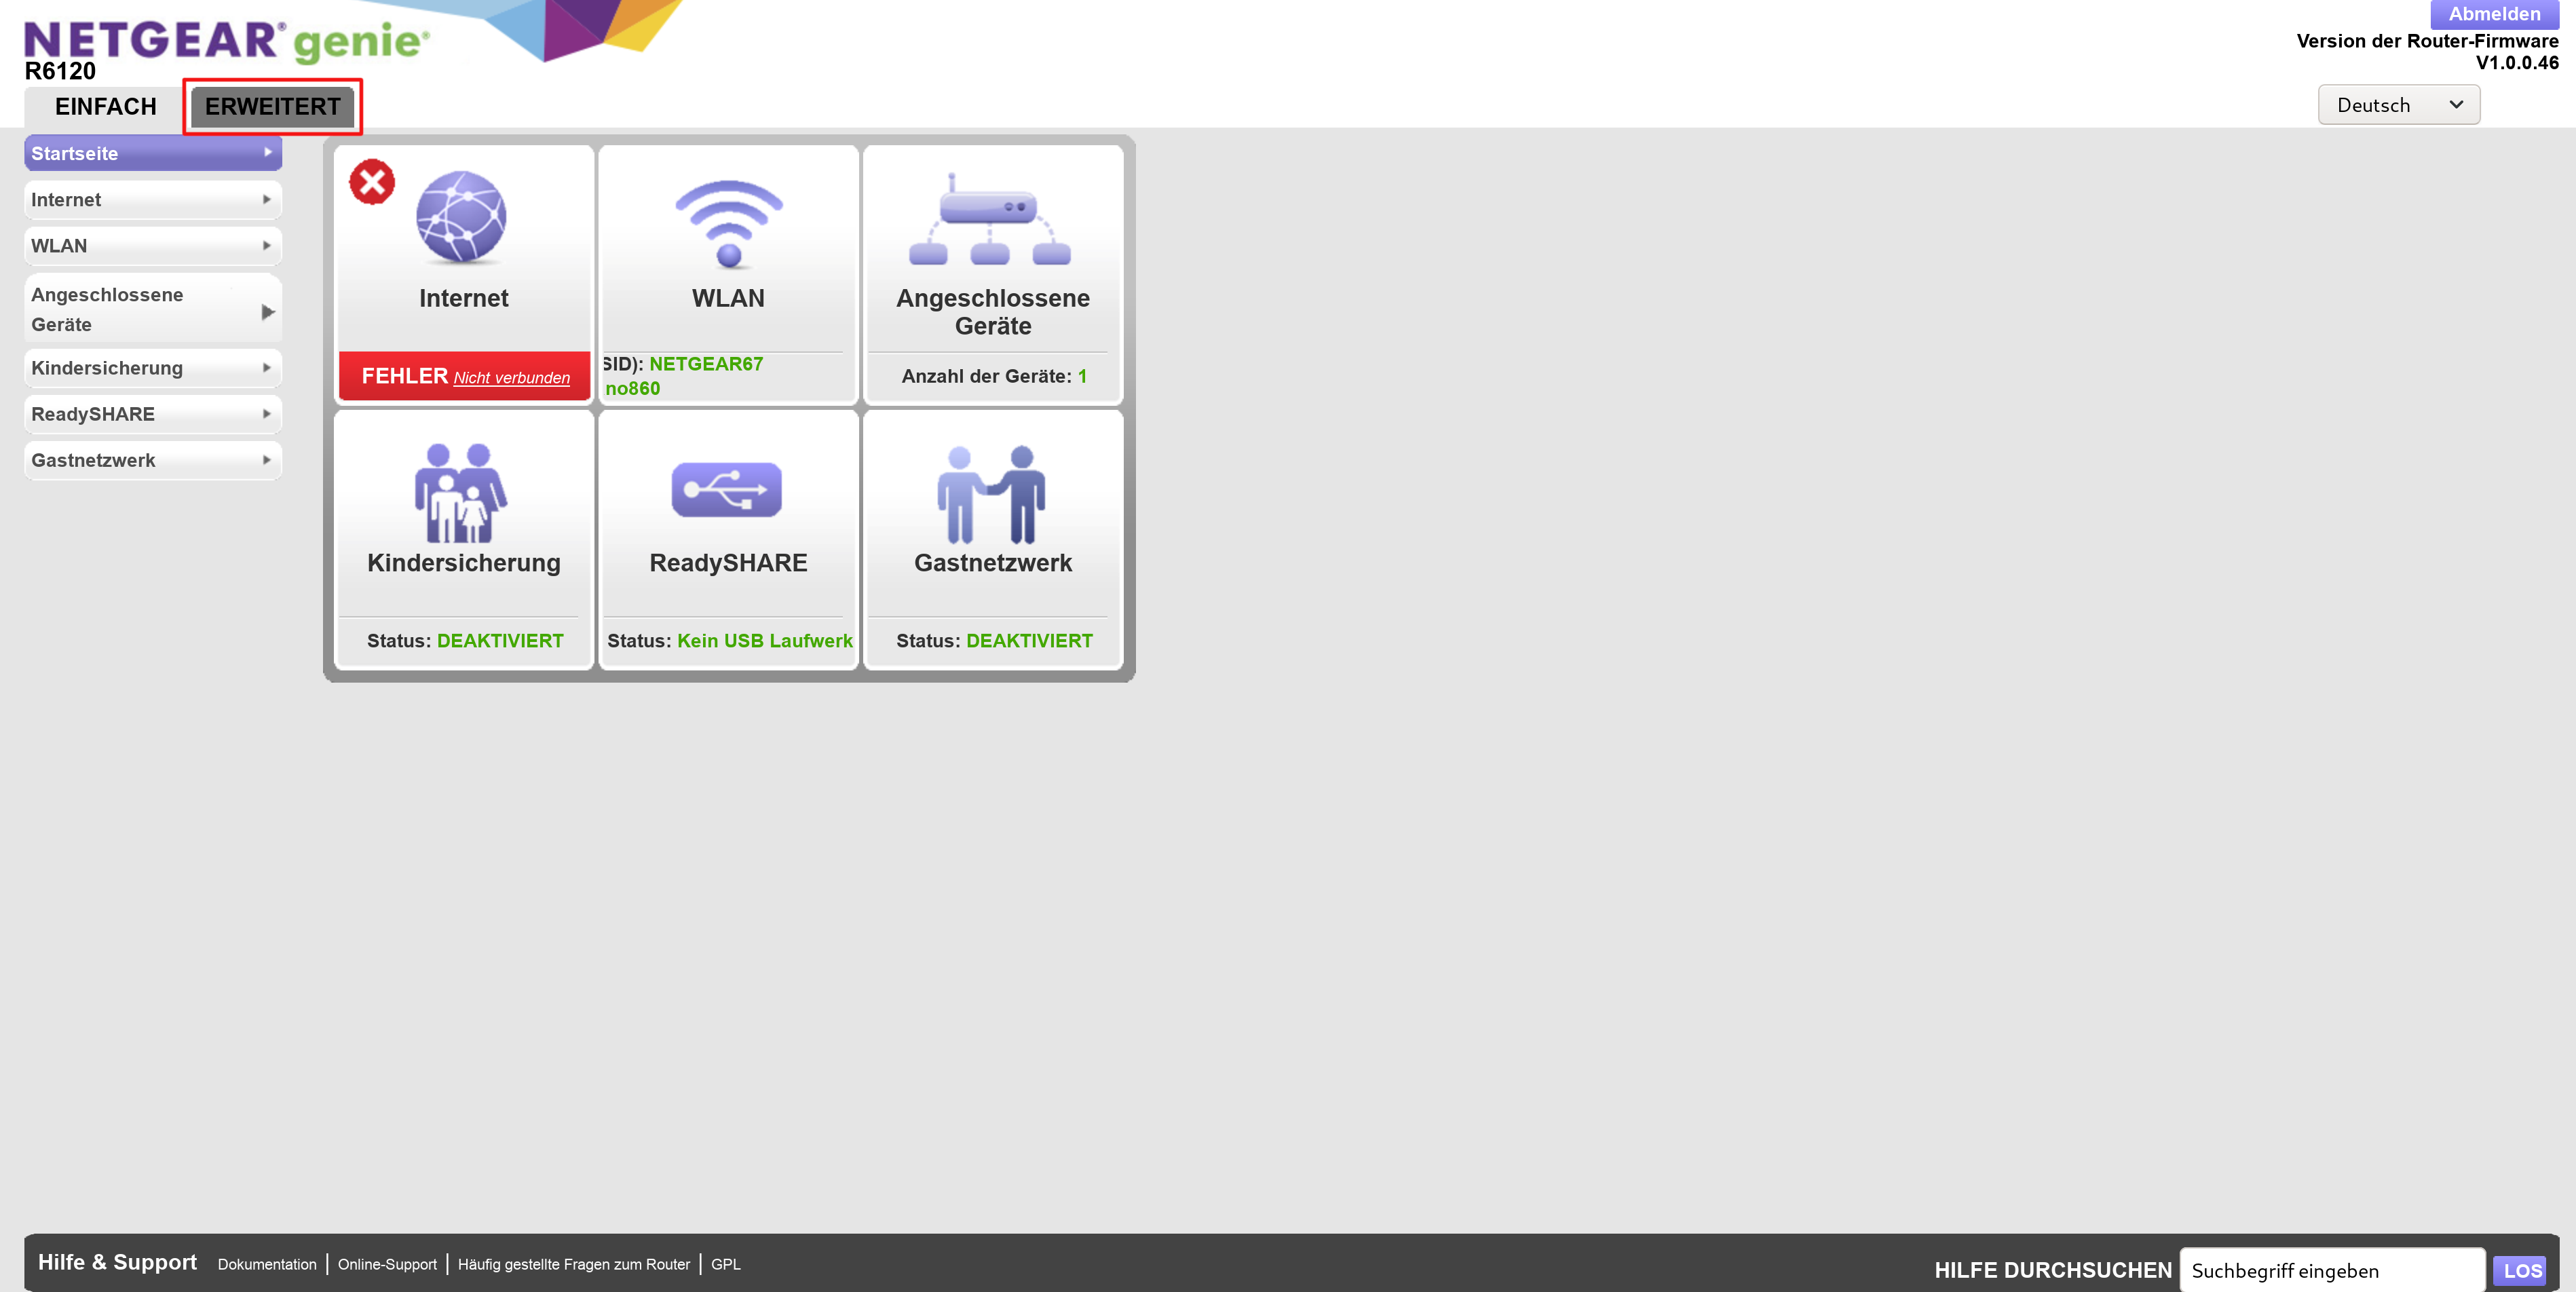Image resolution: width=2576 pixels, height=1292 pixels.
Task: Focus the Suchbegriff eingeben search field
Action: click(2332, 1270)
